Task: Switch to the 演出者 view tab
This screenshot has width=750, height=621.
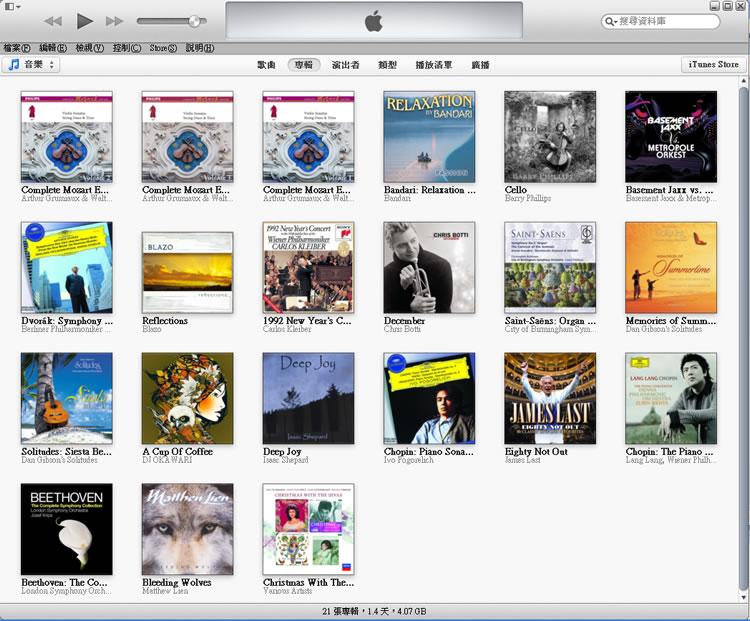Action: (345, 65)
